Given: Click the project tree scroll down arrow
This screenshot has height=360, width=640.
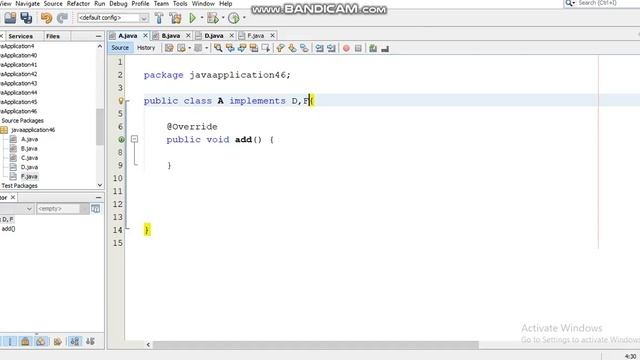Looking at the screenshot, I should 100,185.
